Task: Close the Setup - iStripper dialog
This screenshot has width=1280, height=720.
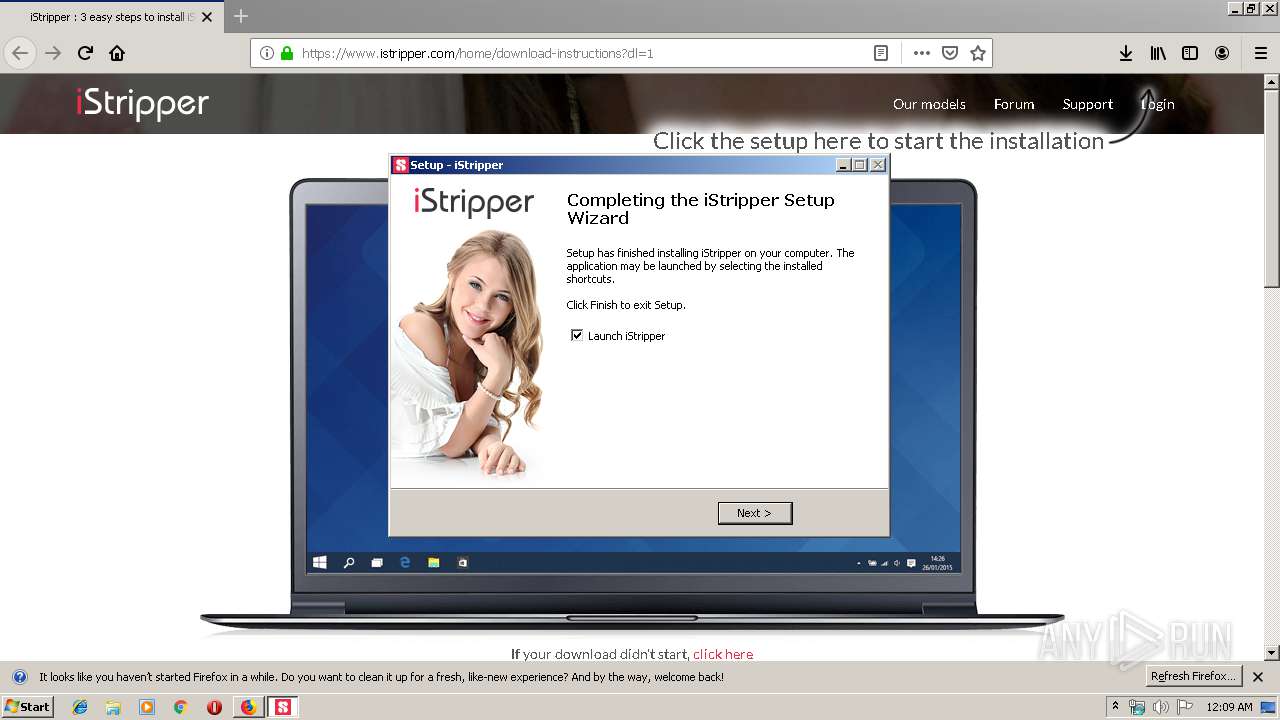Action: coord(878,165)
